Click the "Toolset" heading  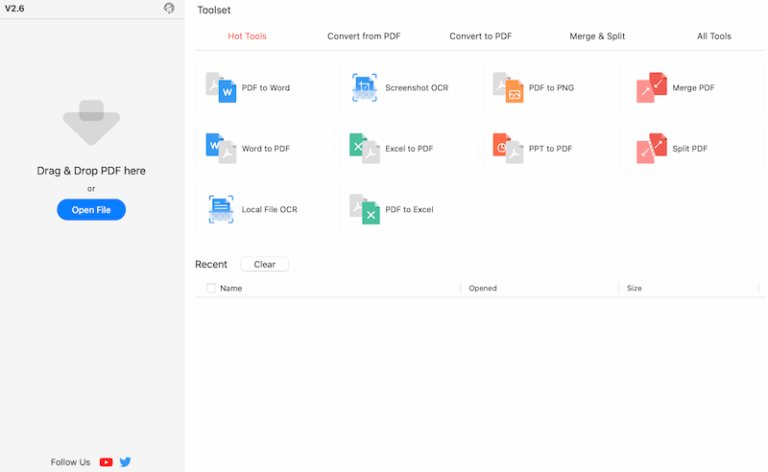coord(214,10)
